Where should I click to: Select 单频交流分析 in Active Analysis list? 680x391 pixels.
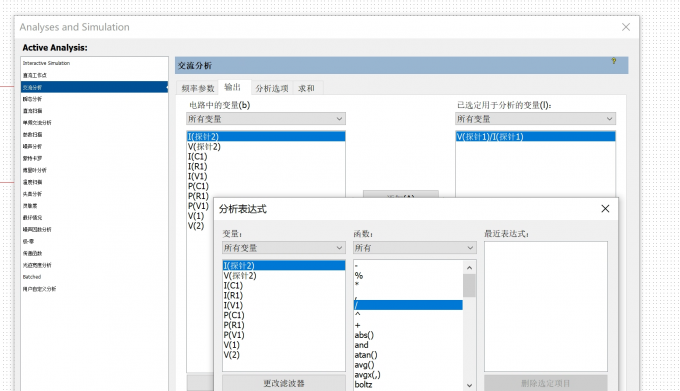[x=94, y=123]
